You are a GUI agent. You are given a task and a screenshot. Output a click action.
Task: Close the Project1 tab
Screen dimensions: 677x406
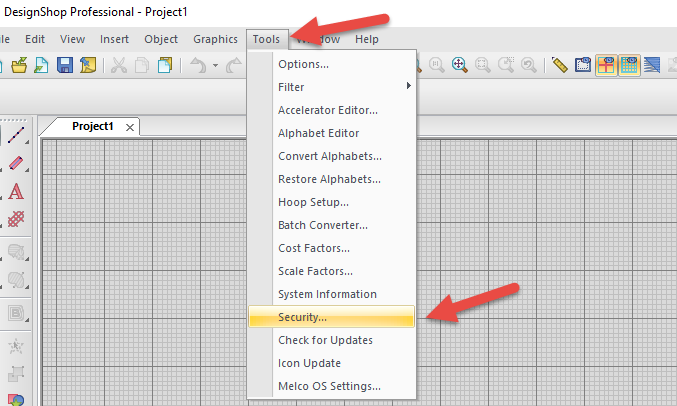(130, 127)
